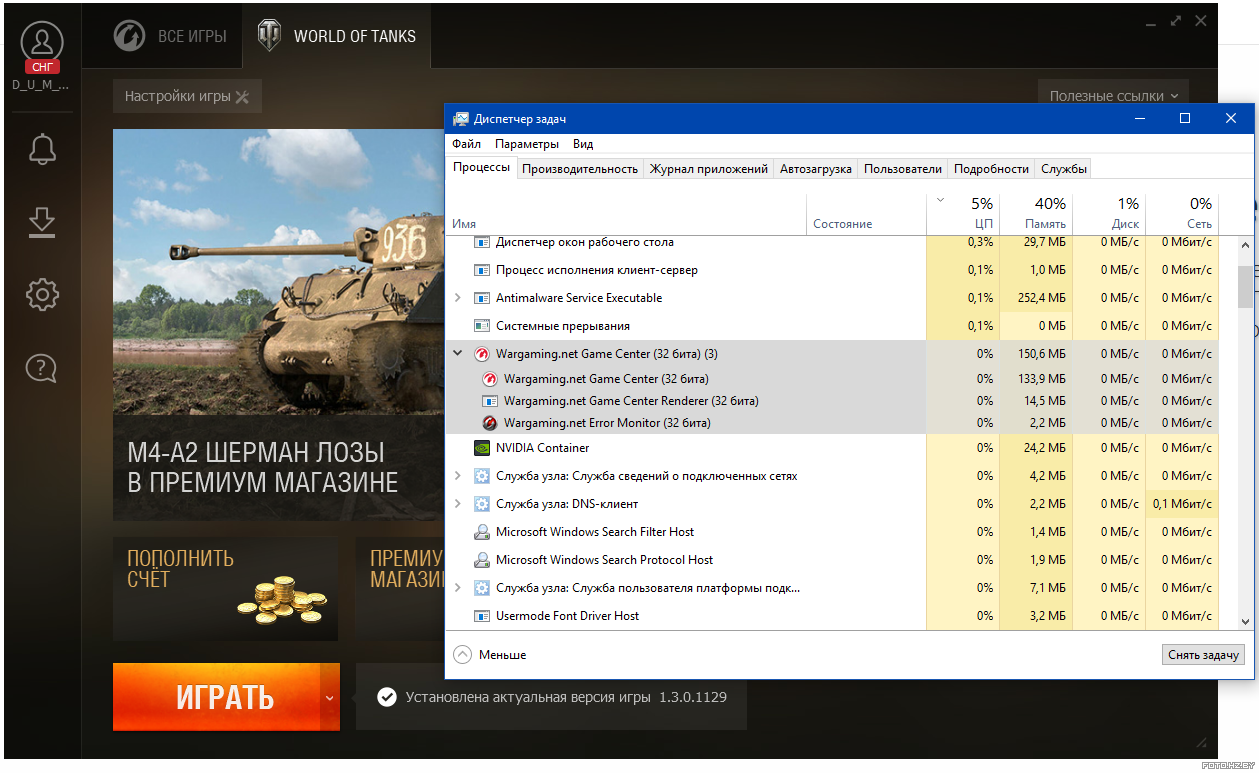Sort processes by the Память column
The image size is (1259, 773).
(1036, 213)
